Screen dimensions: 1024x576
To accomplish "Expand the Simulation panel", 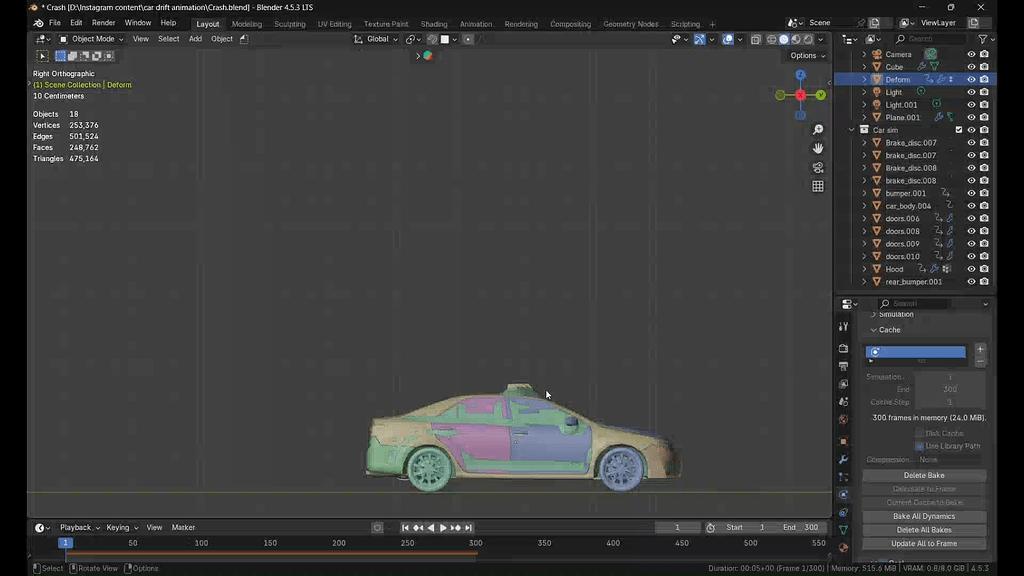I will 873,314.
